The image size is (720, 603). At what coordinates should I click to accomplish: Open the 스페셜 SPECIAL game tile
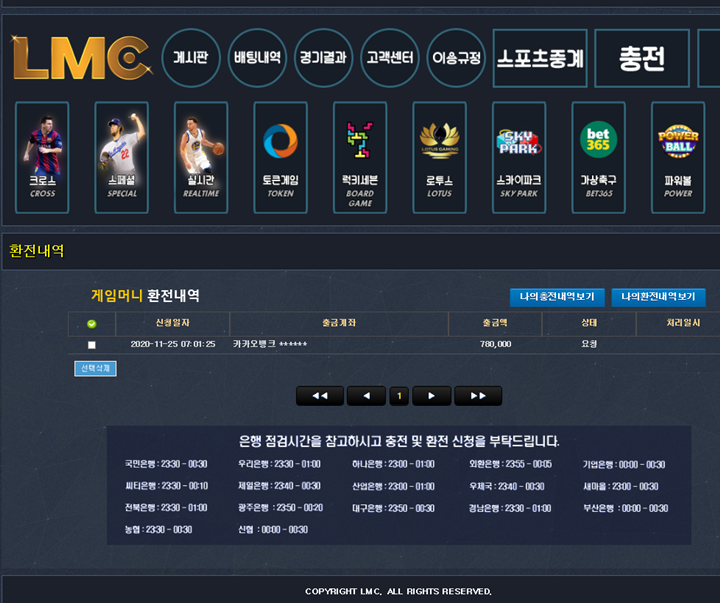pos(122,158)
